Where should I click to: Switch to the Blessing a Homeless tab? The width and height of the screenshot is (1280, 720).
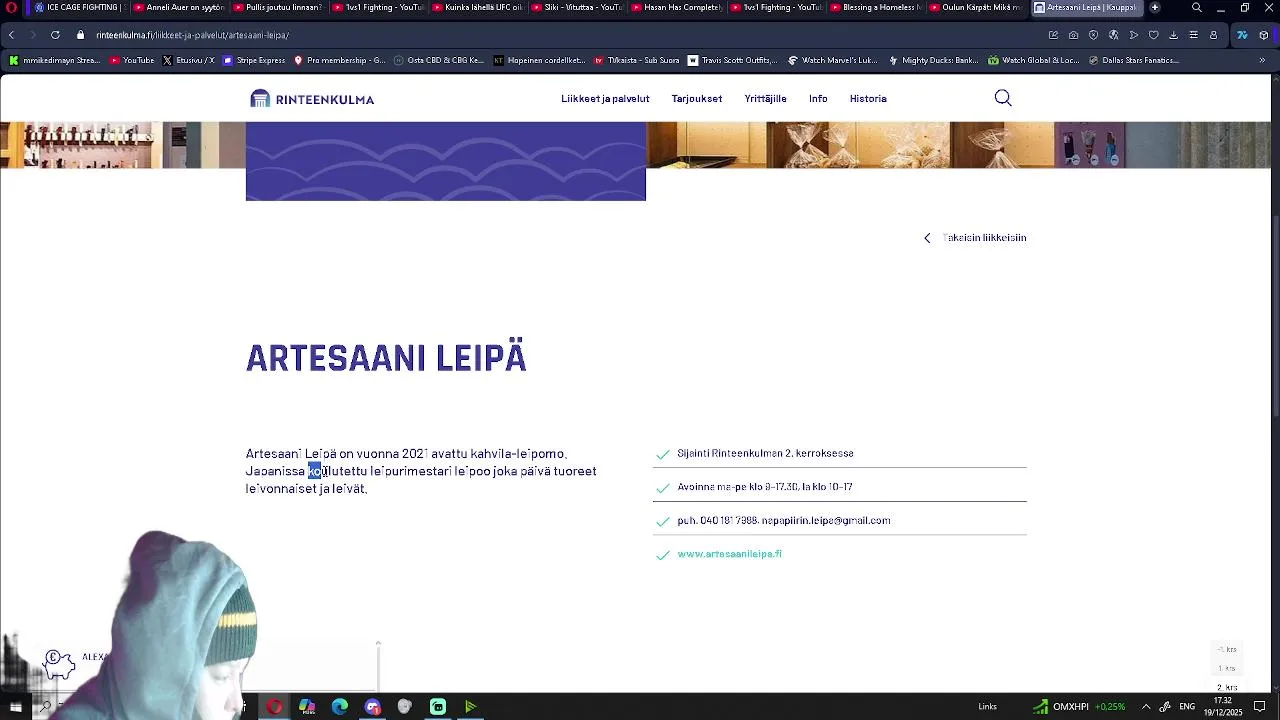pyautogui.click(x=876, y=7)
